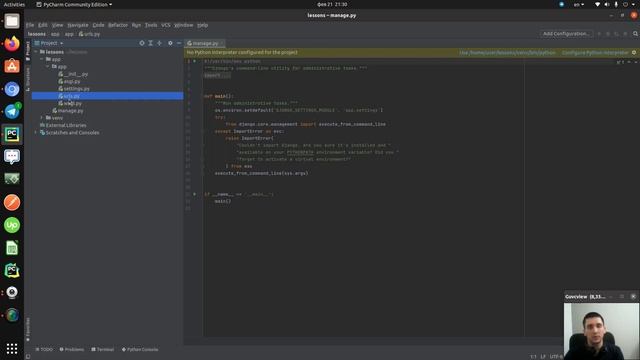Toggle the Structure vertical tool window tab
Viewport: 640px width, 360px height.
coord(28,79)
